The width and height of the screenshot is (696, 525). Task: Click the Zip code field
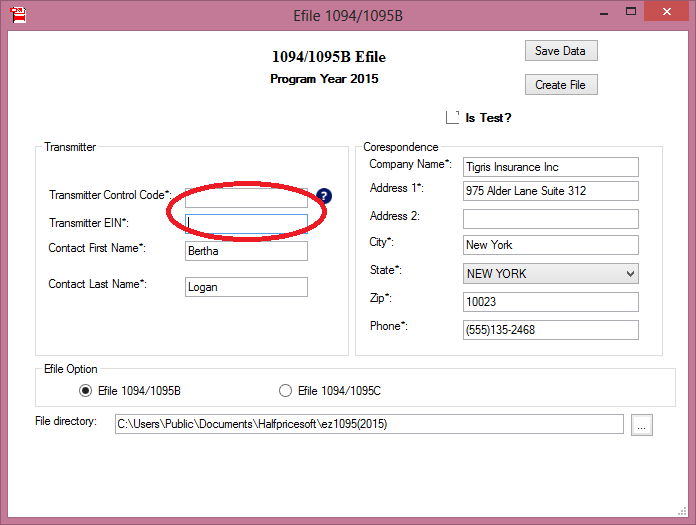pos(550,302)
